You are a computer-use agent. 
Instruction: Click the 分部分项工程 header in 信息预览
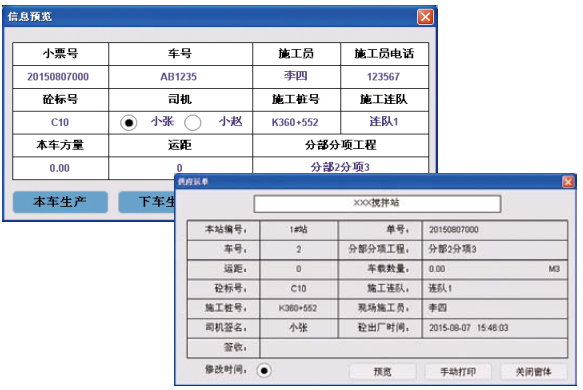(x=341, y=145)
